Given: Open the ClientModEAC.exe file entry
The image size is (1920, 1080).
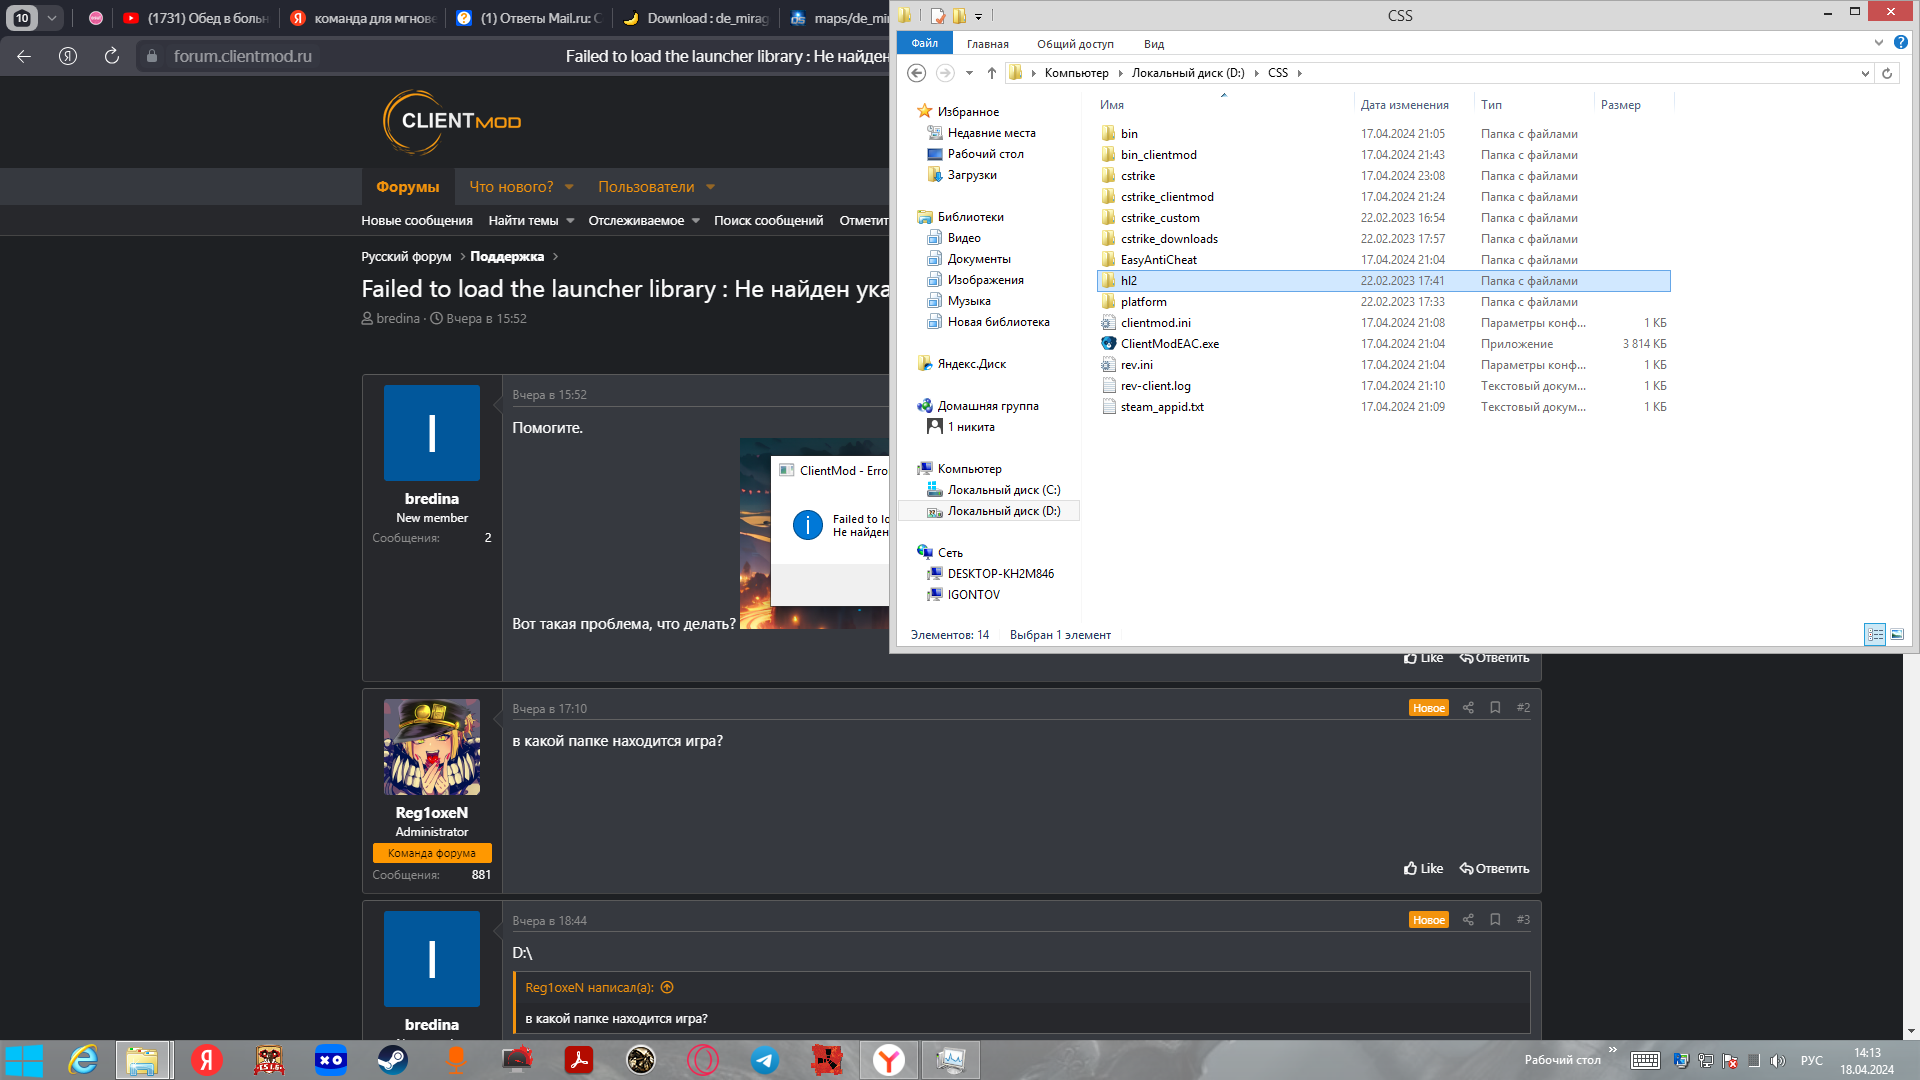Looking at the screenshot, I should [x=1169, y=344].
